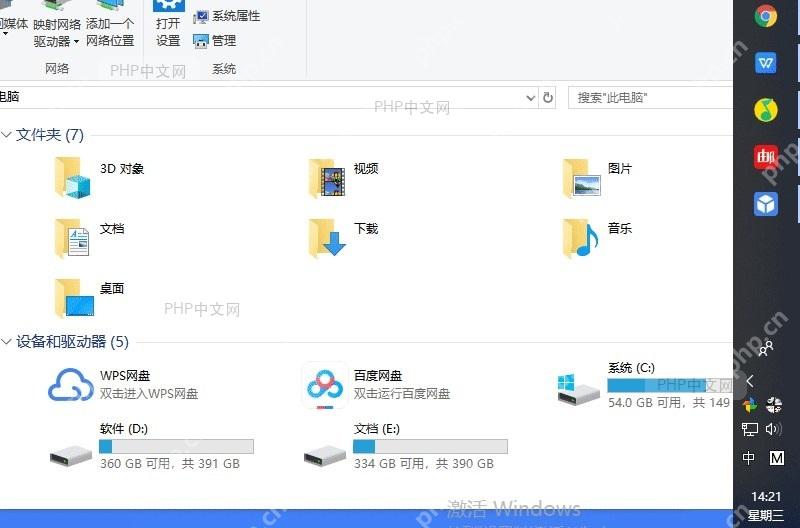The height and width of the screenshot is (528, 800).
Task: Open the 视频 folder
Action: tap(327, 178)
